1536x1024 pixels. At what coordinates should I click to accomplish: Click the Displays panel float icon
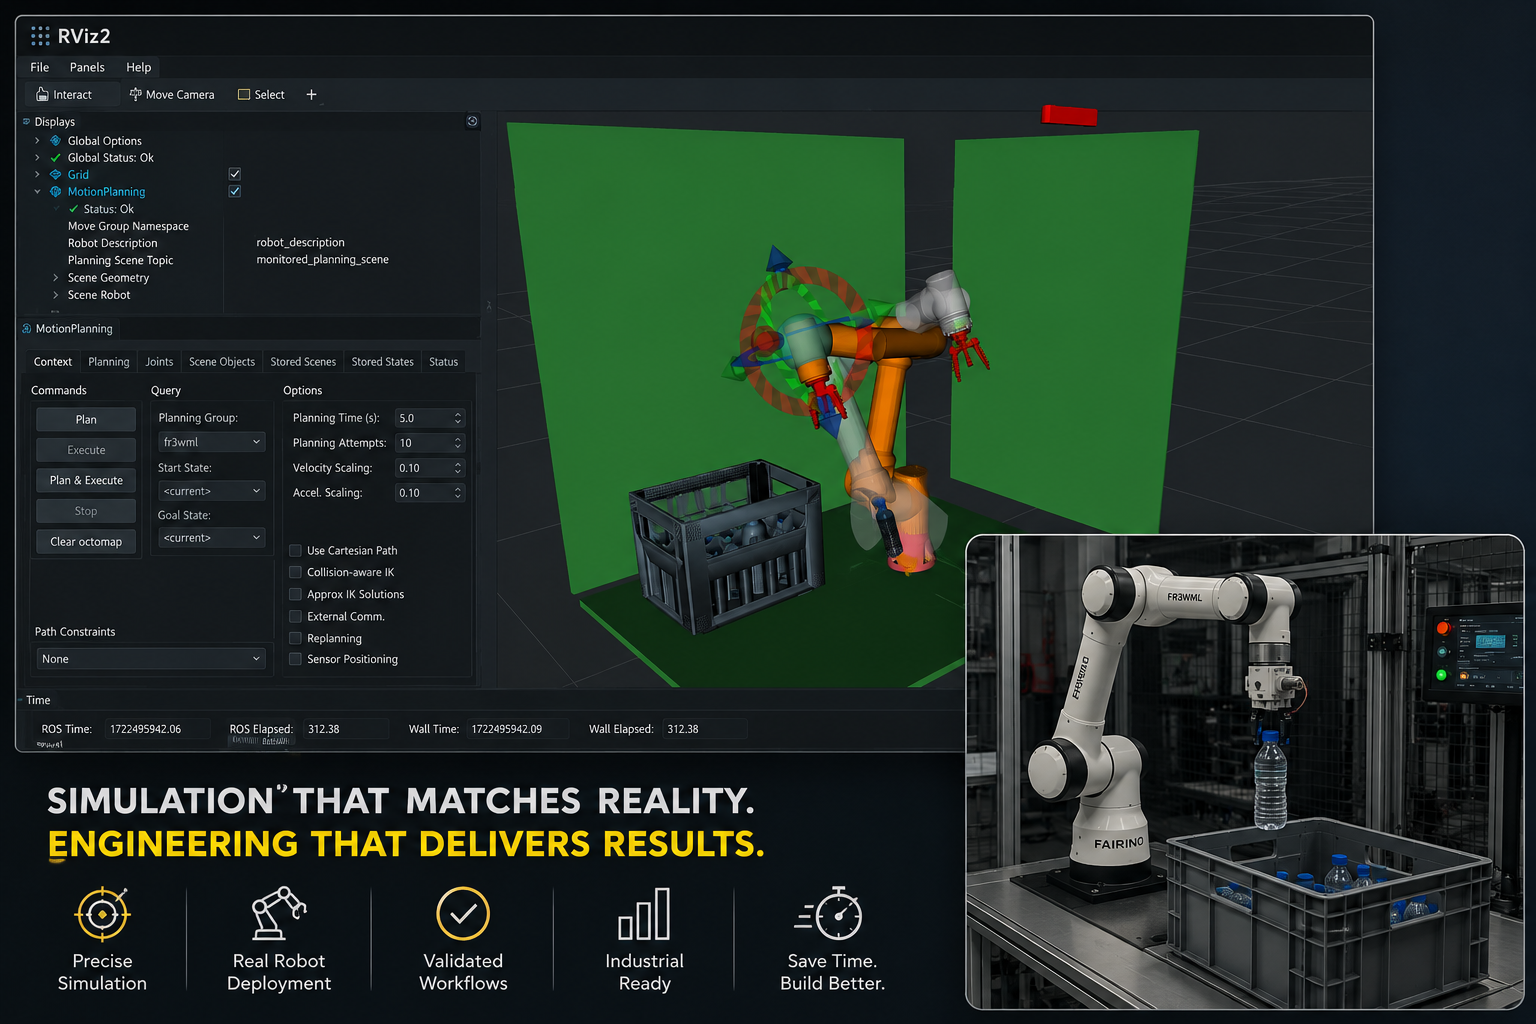pos(472,121)
